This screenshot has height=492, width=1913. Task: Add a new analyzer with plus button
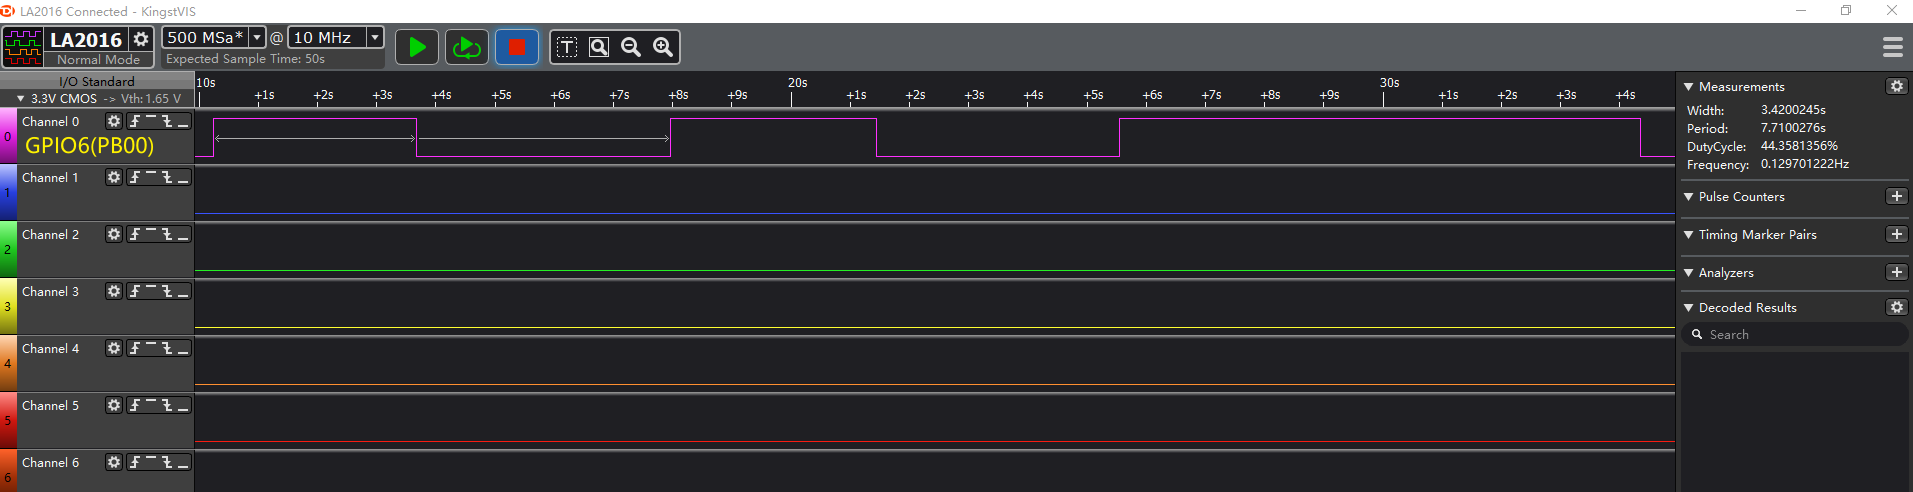click(x=1896, y=272)
